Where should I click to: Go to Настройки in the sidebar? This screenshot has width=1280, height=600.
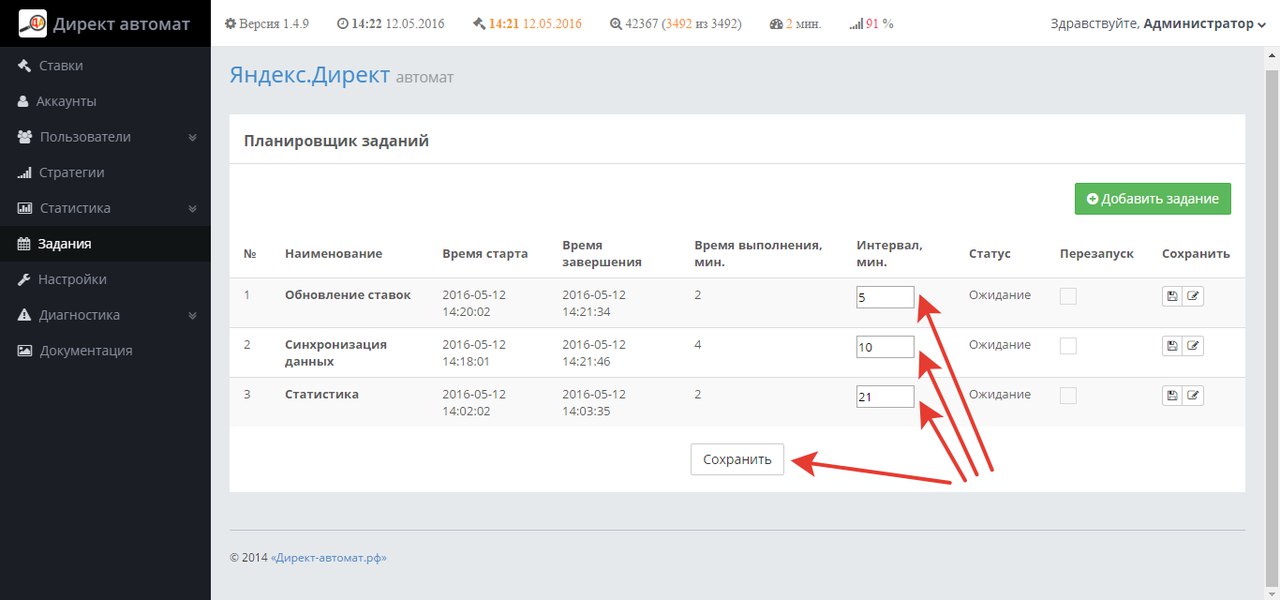[x=72, y=280]
